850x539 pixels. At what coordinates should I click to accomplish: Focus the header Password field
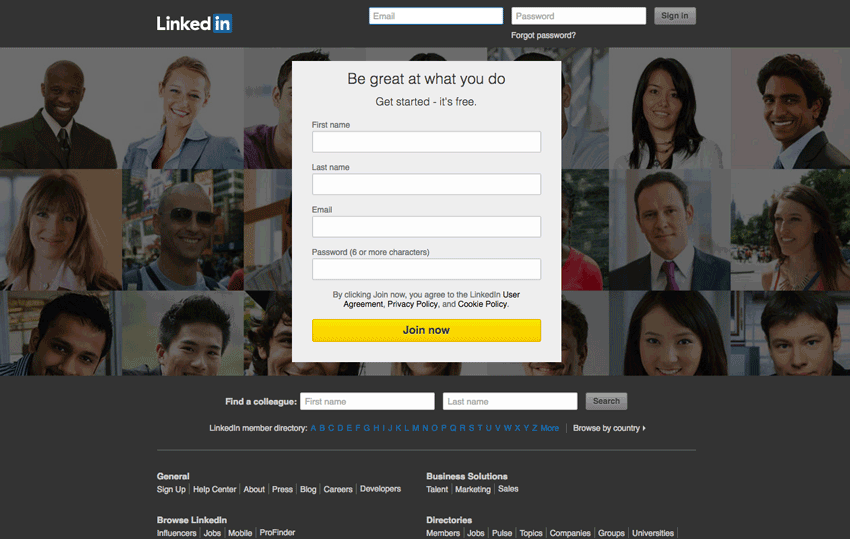click(578, 16)
